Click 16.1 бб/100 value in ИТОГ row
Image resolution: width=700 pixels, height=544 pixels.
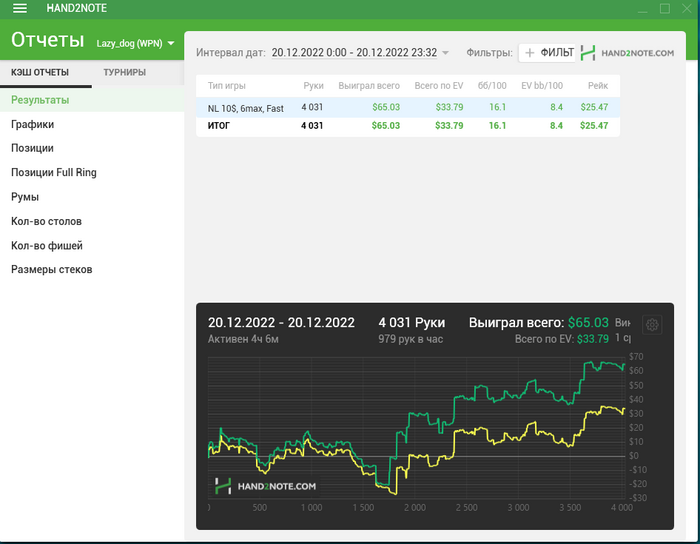(497, 125)
